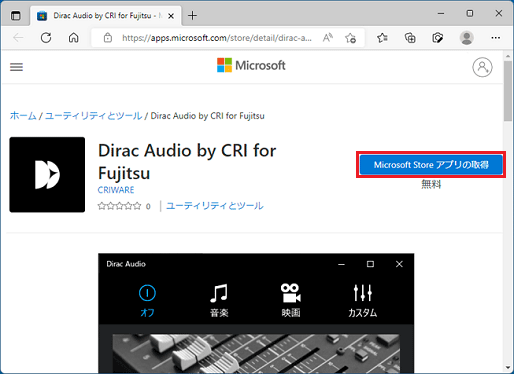
Task: Click the browser back arrow
Action: [x=18, y=38]
